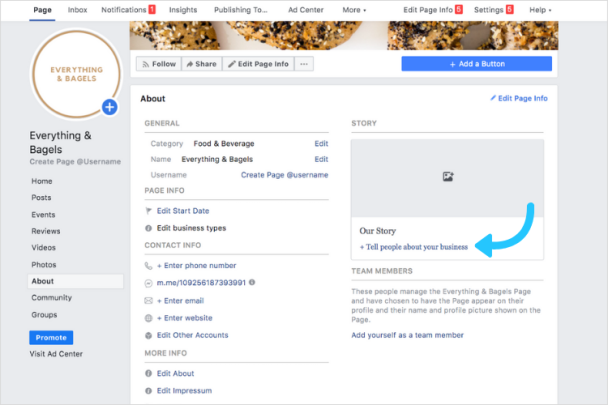Open the Help dropdown menu
Screen dimensions: 608x405
[x=539, y=9]
